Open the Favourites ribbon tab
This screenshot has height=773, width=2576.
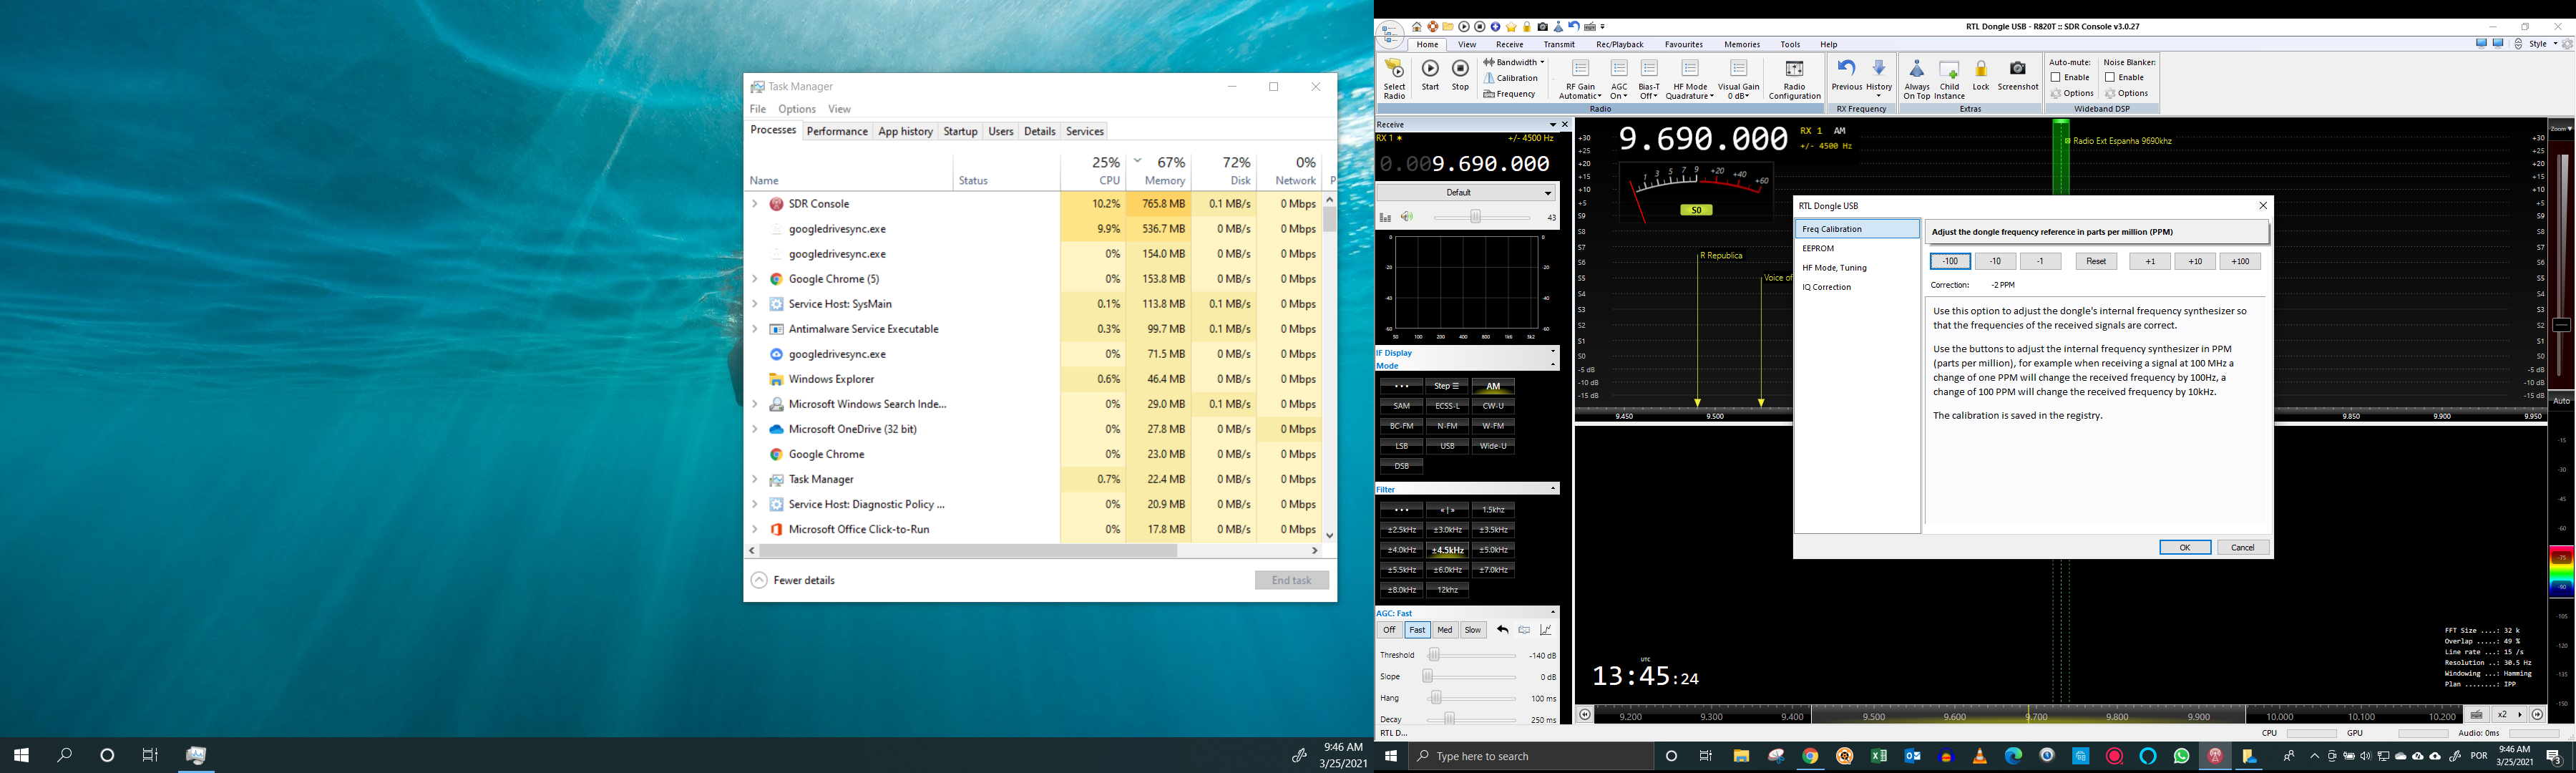pos(1683,44)
